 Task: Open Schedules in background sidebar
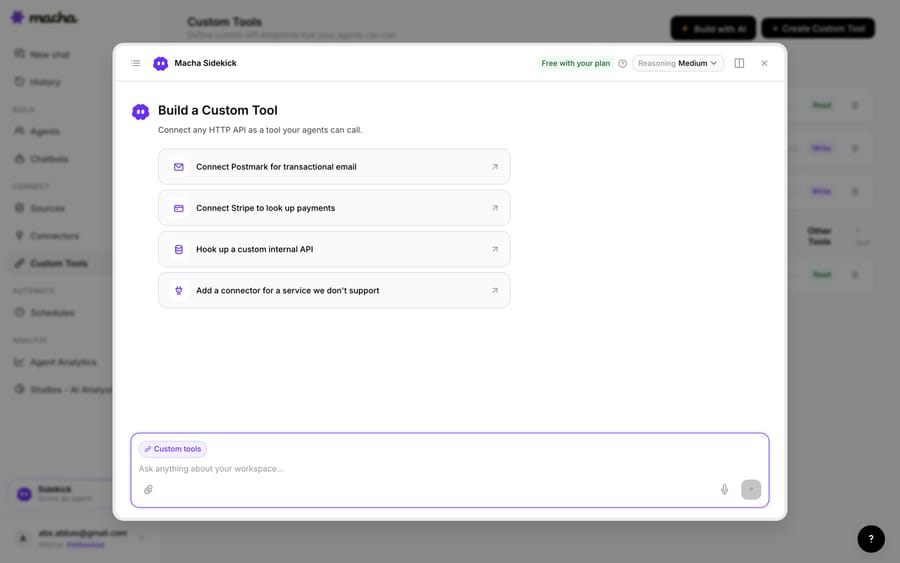(x=44, y=312)
